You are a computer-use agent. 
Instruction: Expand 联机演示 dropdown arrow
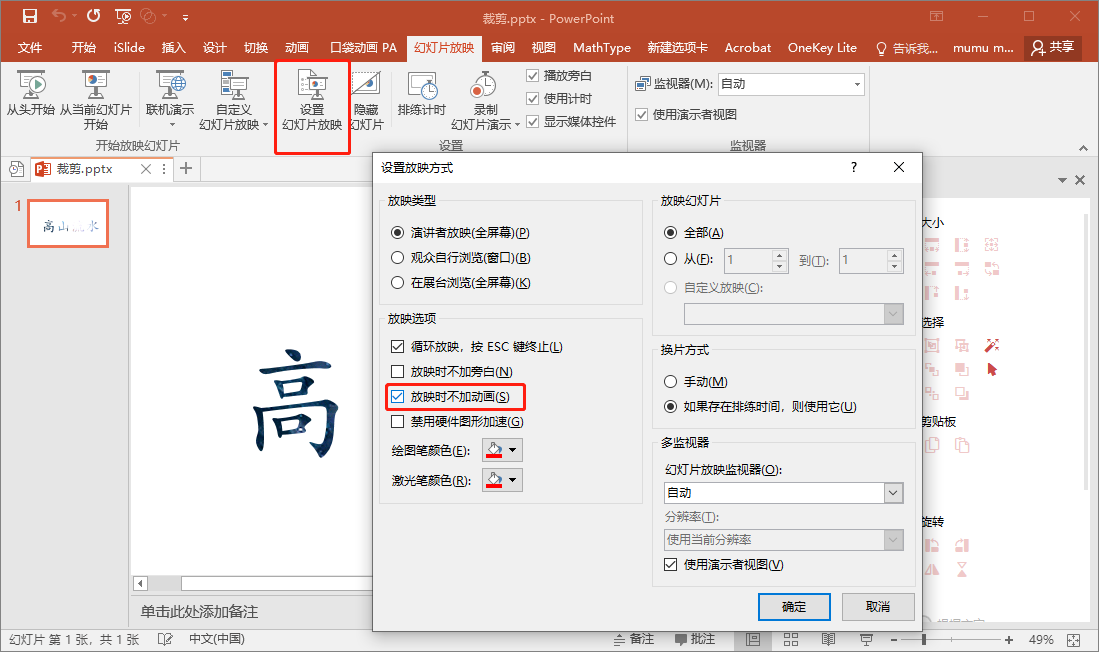click(172, 125)
